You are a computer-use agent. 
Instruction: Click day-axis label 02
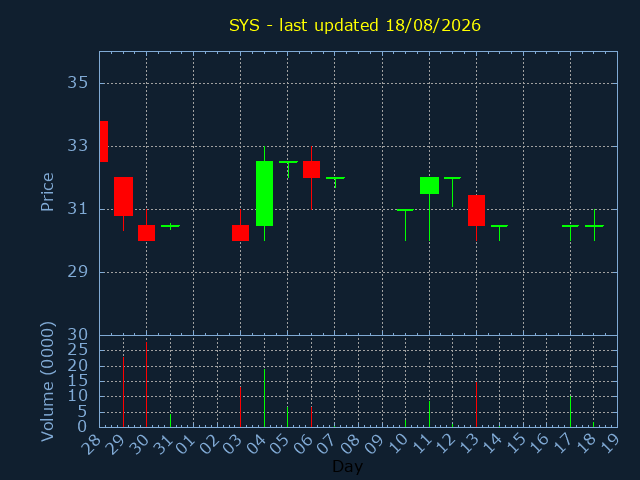pyautogui.click(x=209, y=444)
